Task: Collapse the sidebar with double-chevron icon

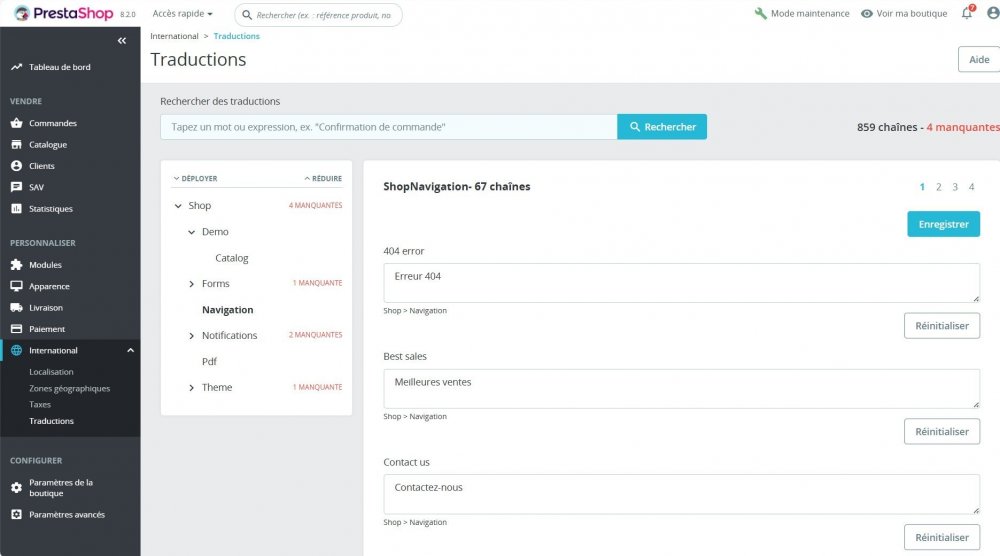Action: (x=122, y=41)
